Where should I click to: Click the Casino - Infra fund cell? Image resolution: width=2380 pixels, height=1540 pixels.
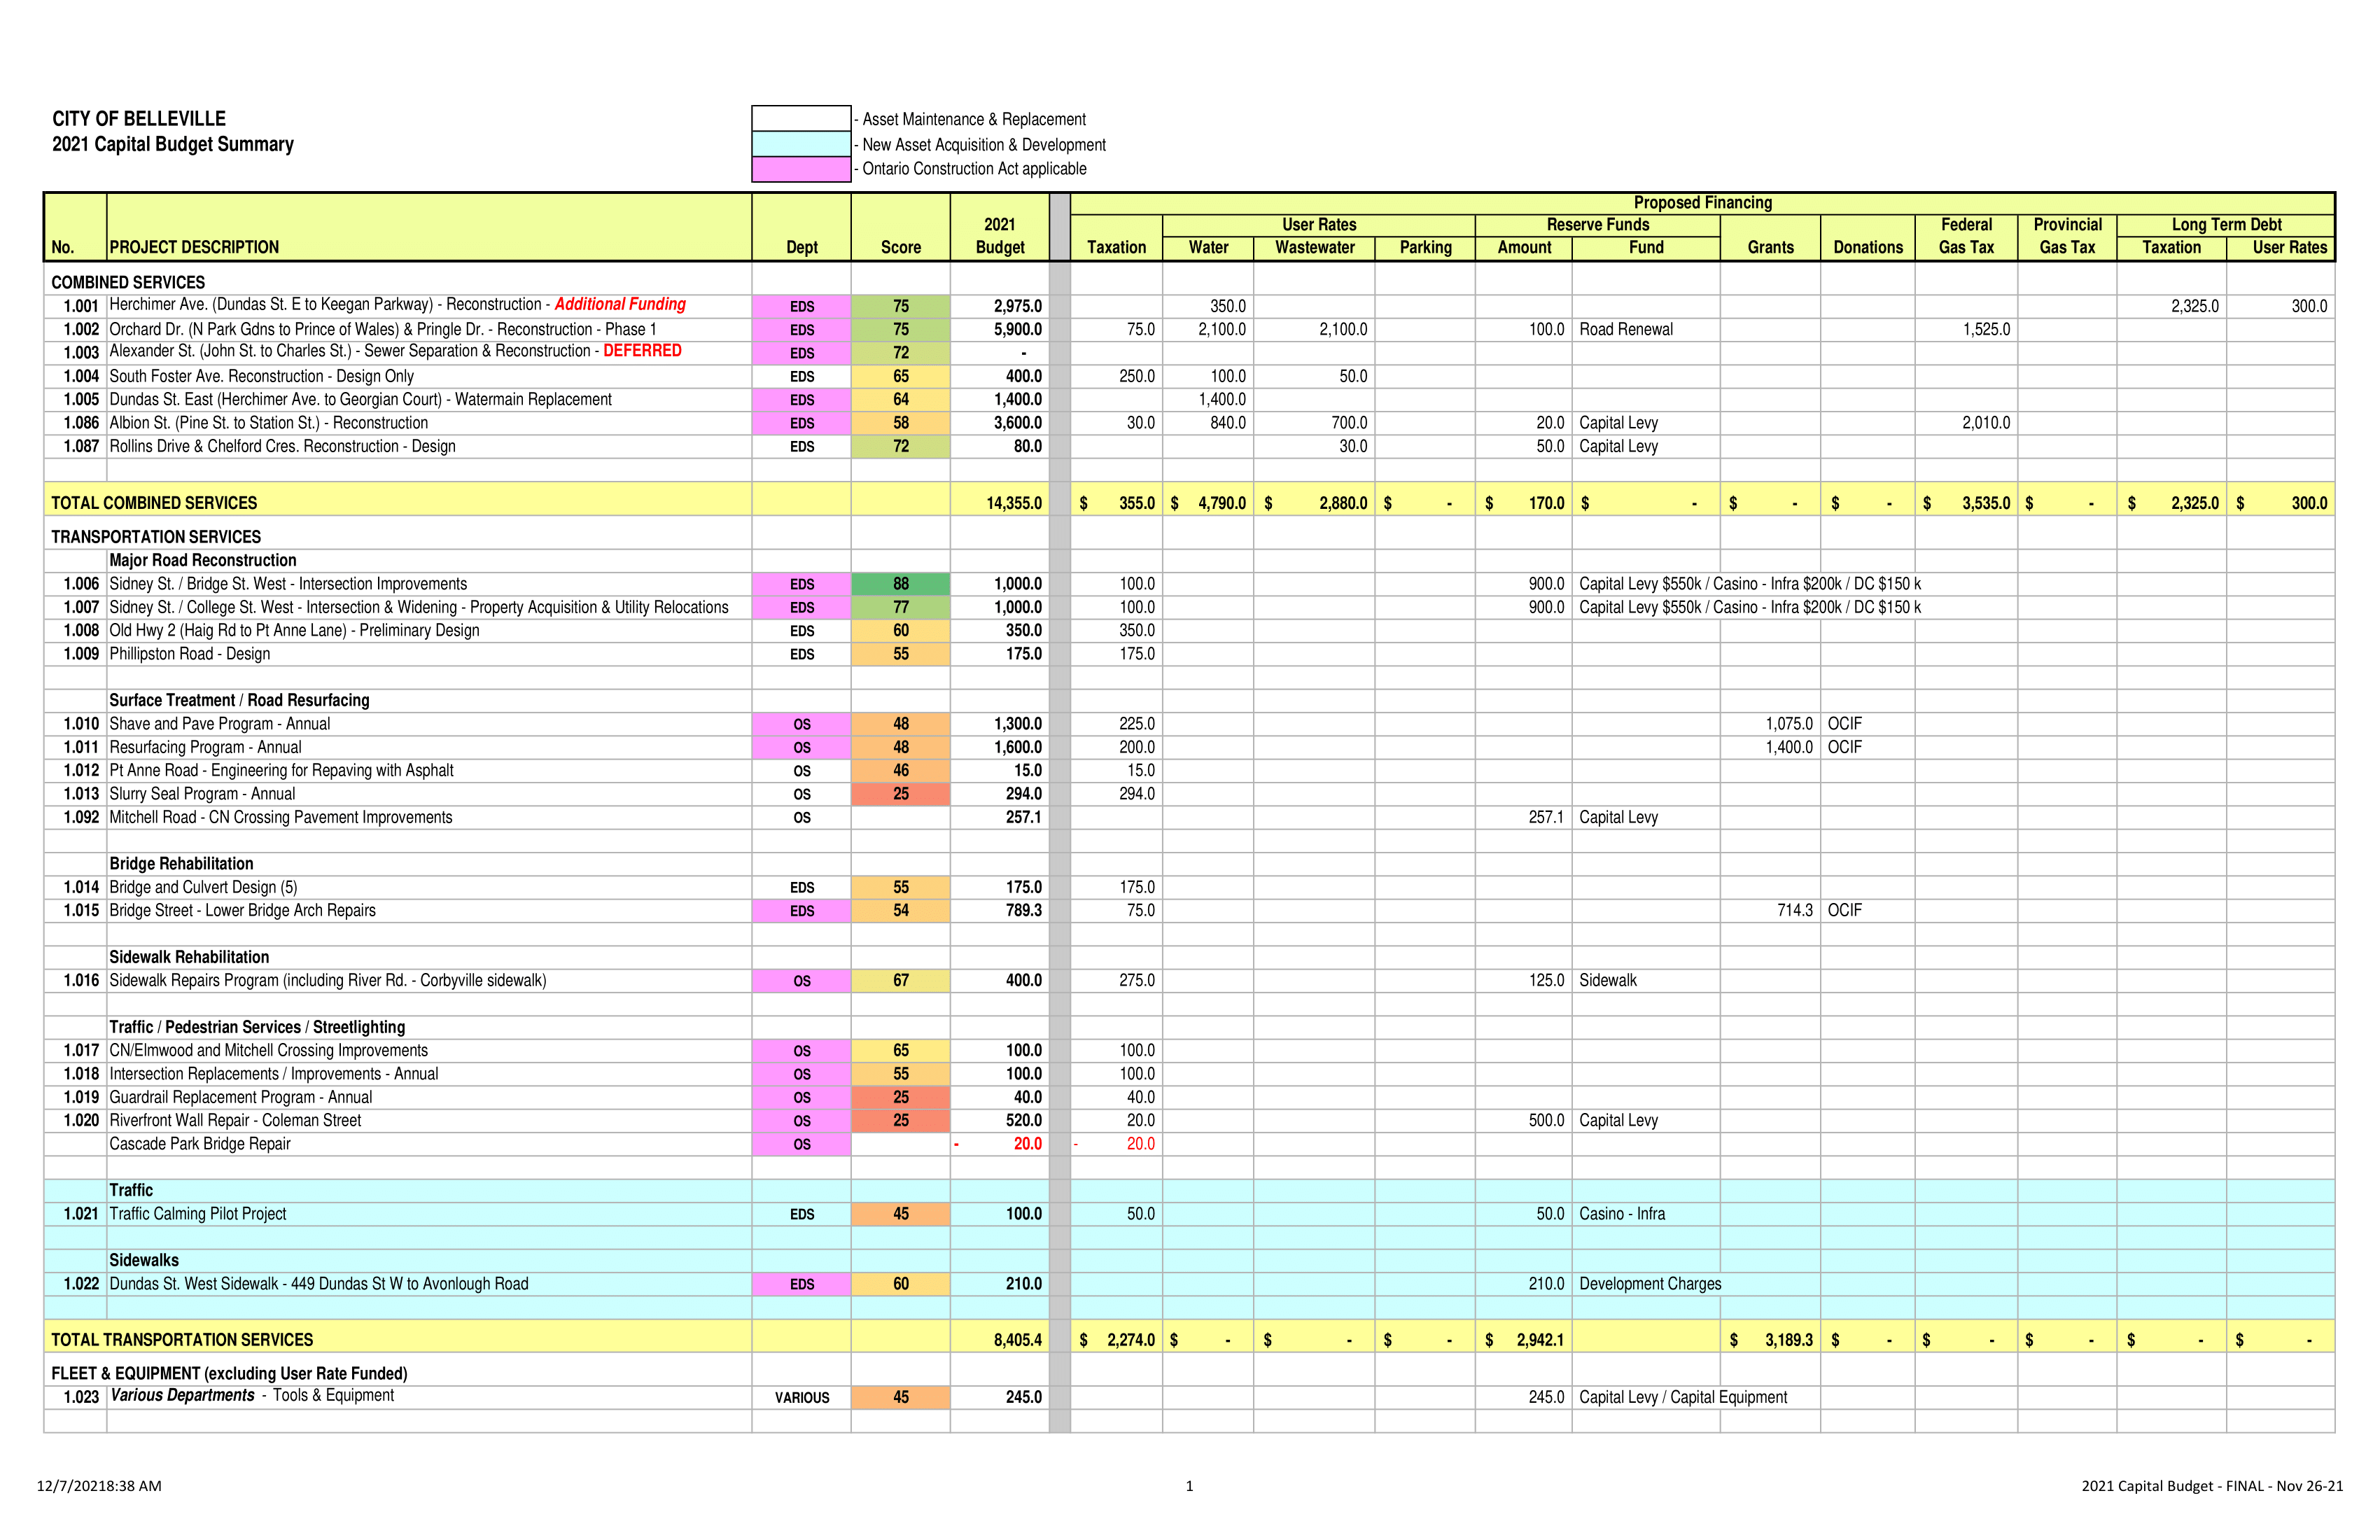[x=1622, y=1214]
